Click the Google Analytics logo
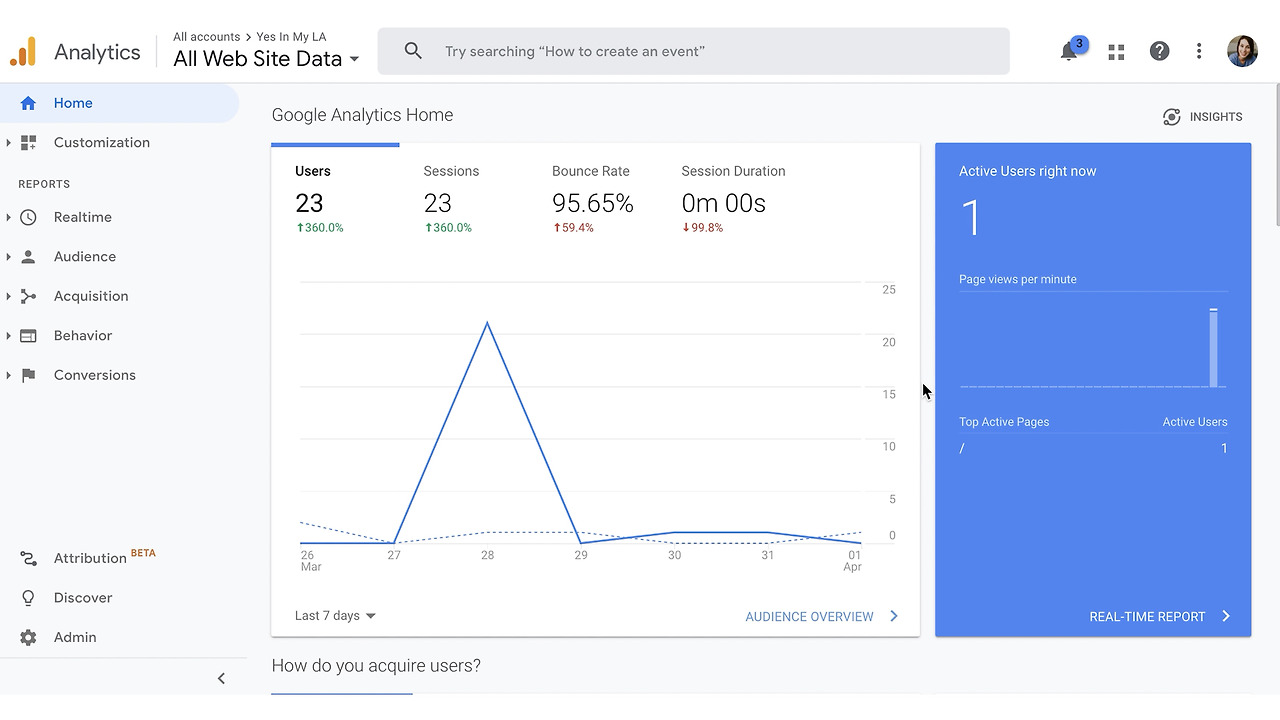The height and width of the screenshot is (720, 1280). coord(24,52)
